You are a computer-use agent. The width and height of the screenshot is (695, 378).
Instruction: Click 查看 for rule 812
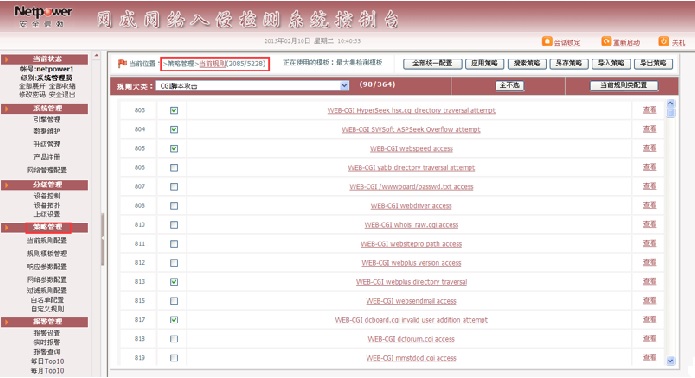[x=649, y=262]
